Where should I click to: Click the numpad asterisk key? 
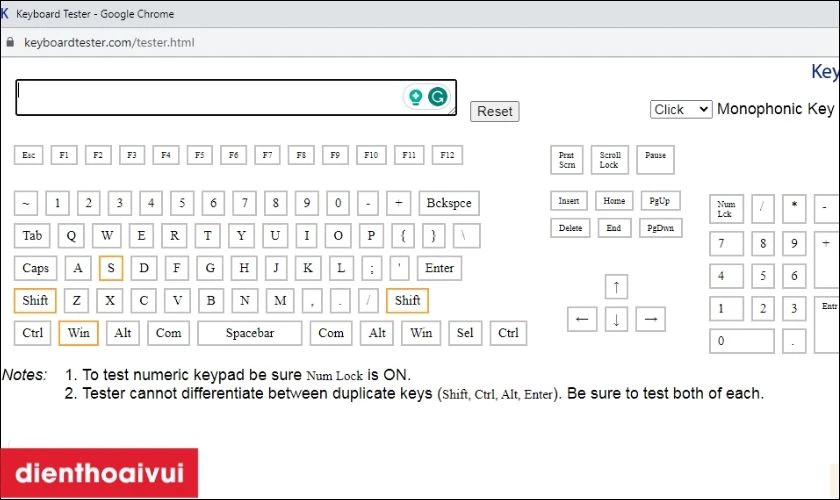(x=794, y=209)
